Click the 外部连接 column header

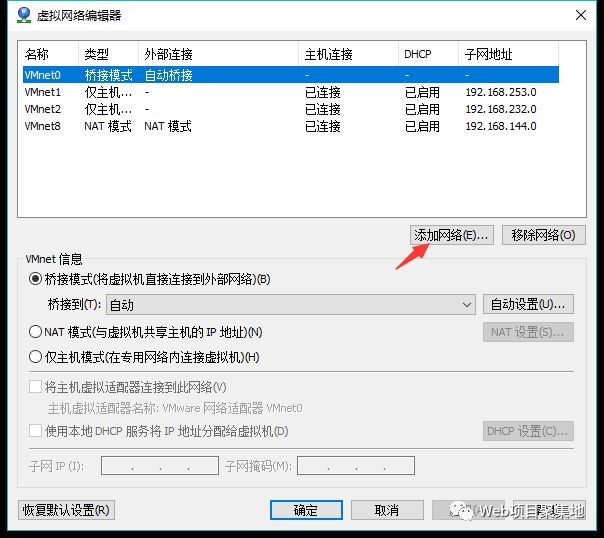click(x=218, y=54)
